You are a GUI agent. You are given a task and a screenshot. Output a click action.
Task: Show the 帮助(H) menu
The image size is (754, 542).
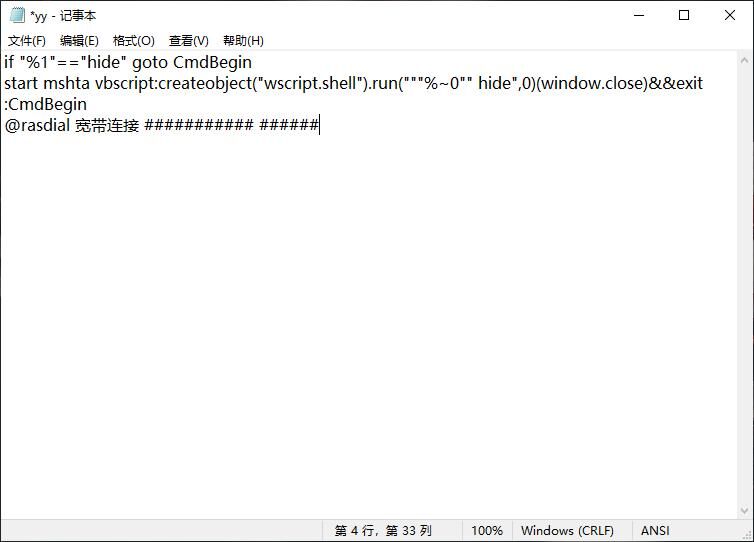point(243,41)
